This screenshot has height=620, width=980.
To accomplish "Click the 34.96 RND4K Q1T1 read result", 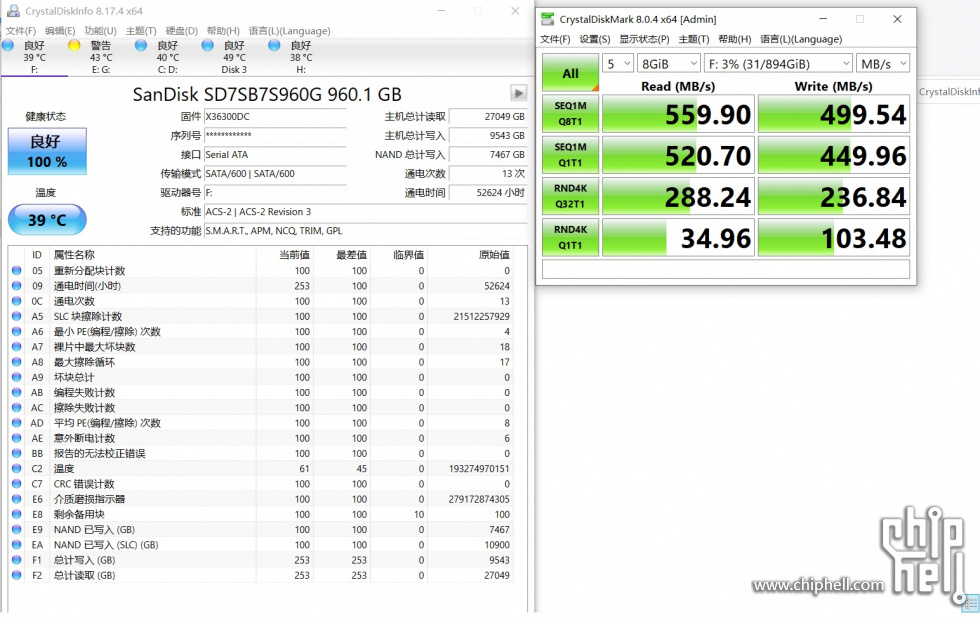I will (678, 238).
